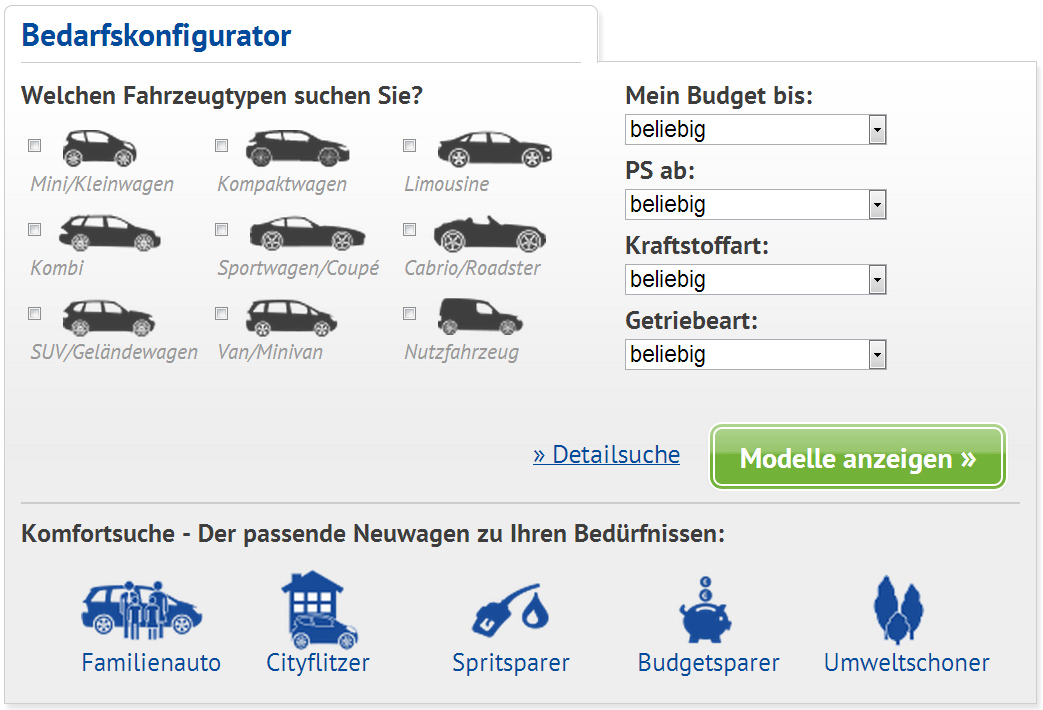Viewport: 1043px width, 710px height.
Task: Click the Familienauto family car icon
Action: pyautogui.click(x=141, y=609)
